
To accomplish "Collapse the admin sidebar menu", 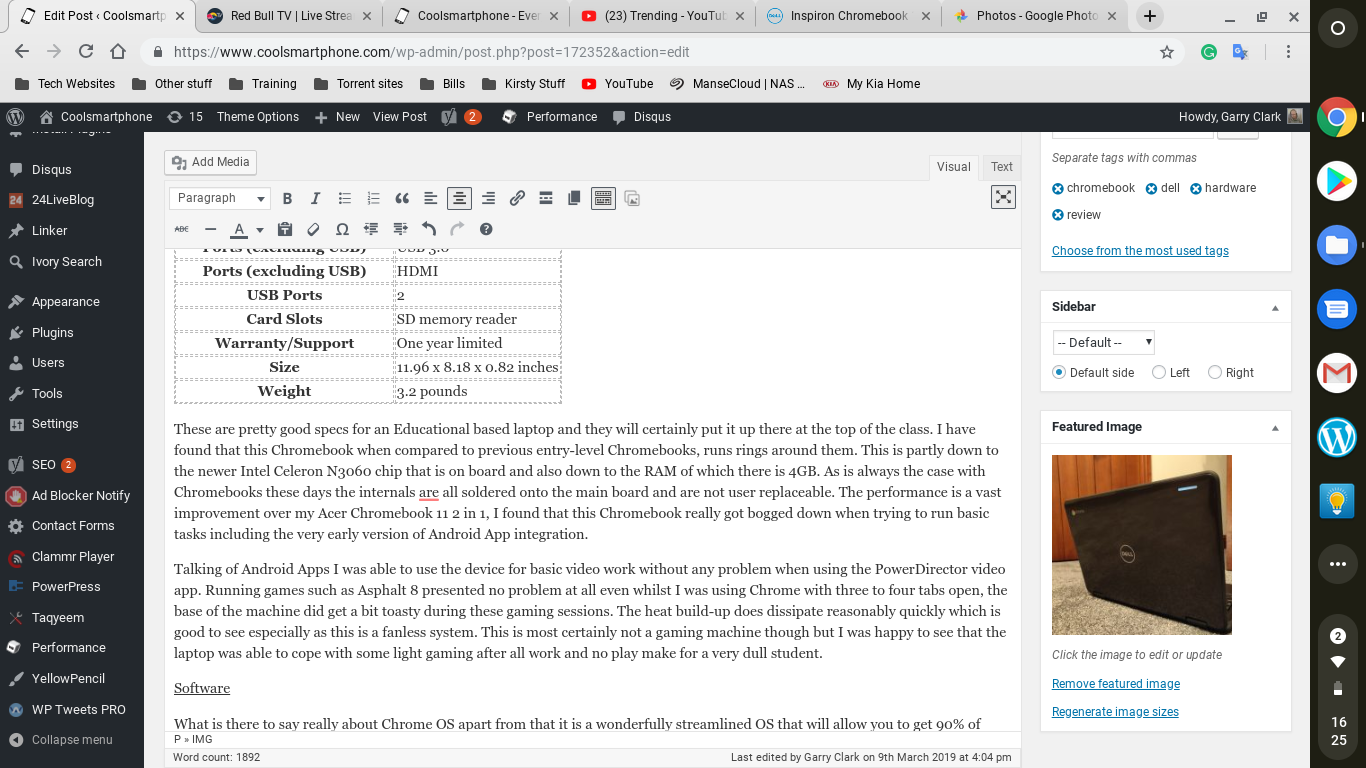I will tap(72, 740).
